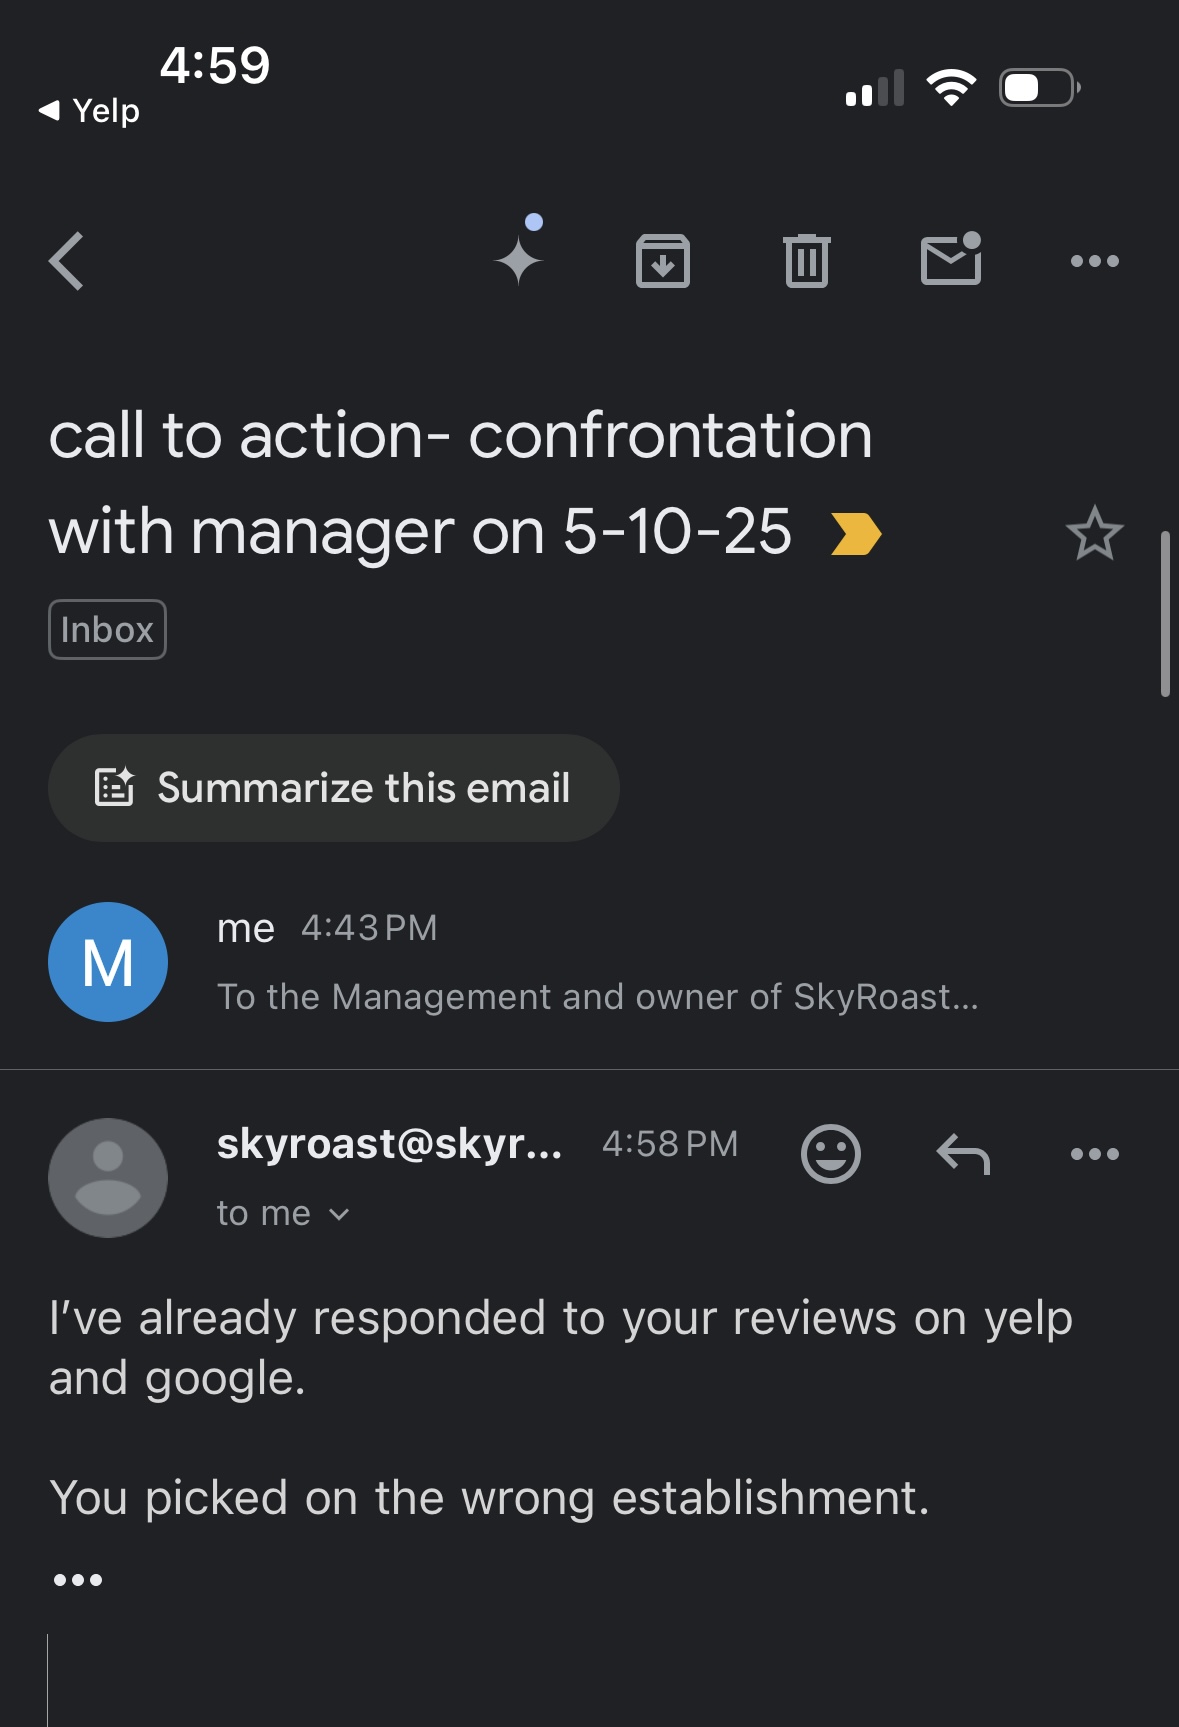
Task: Star this email conversation
Action: coord(1094,533)
